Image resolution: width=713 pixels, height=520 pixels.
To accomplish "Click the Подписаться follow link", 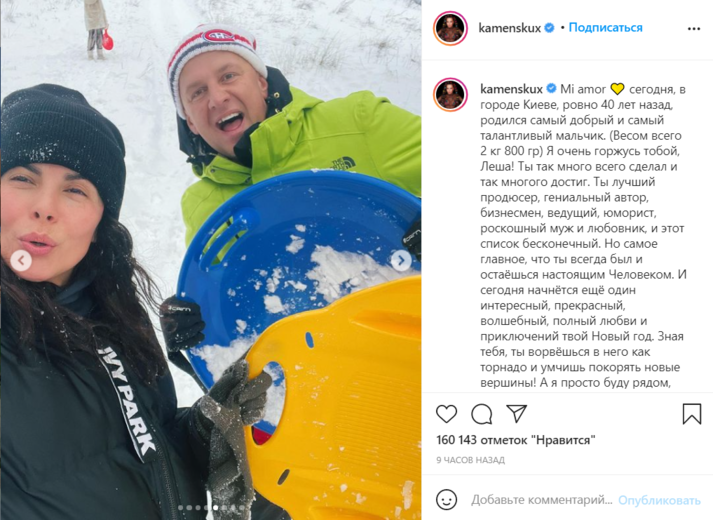I will [x=605, y=28].
